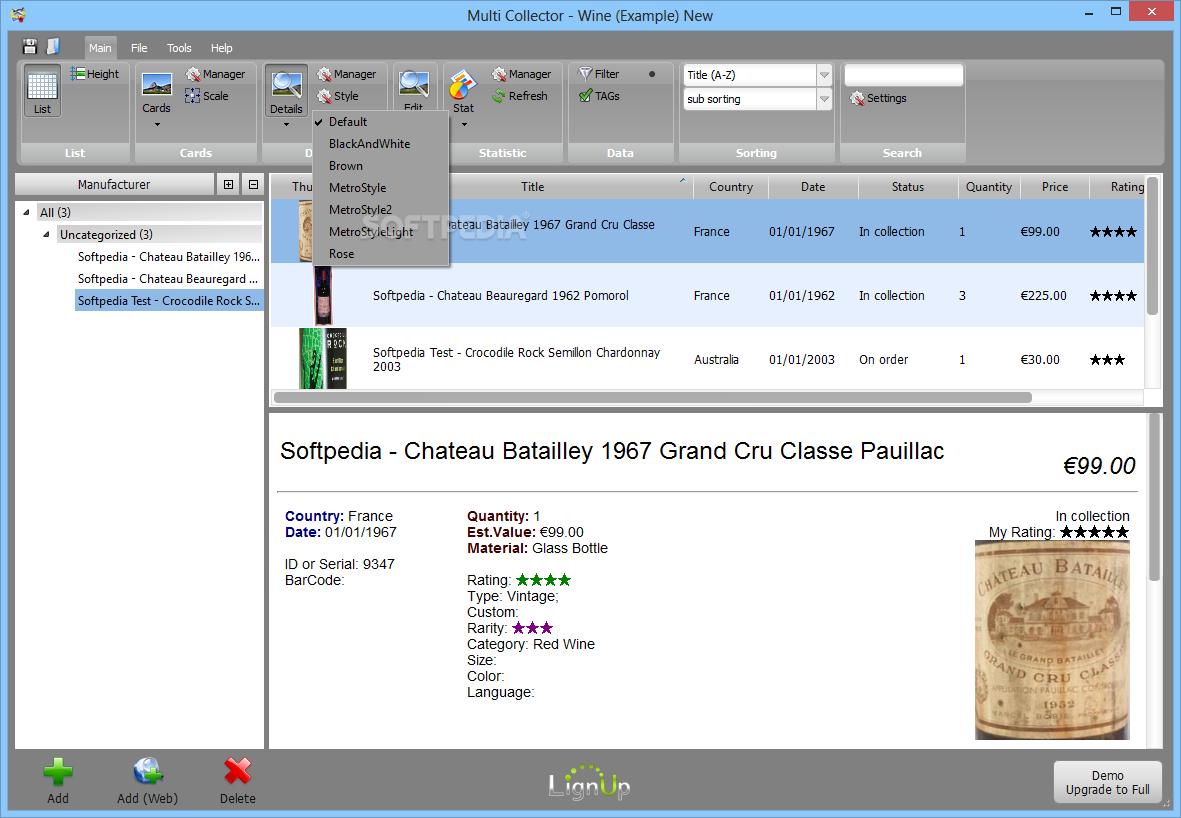Sort by Status column header

point(908,187)
